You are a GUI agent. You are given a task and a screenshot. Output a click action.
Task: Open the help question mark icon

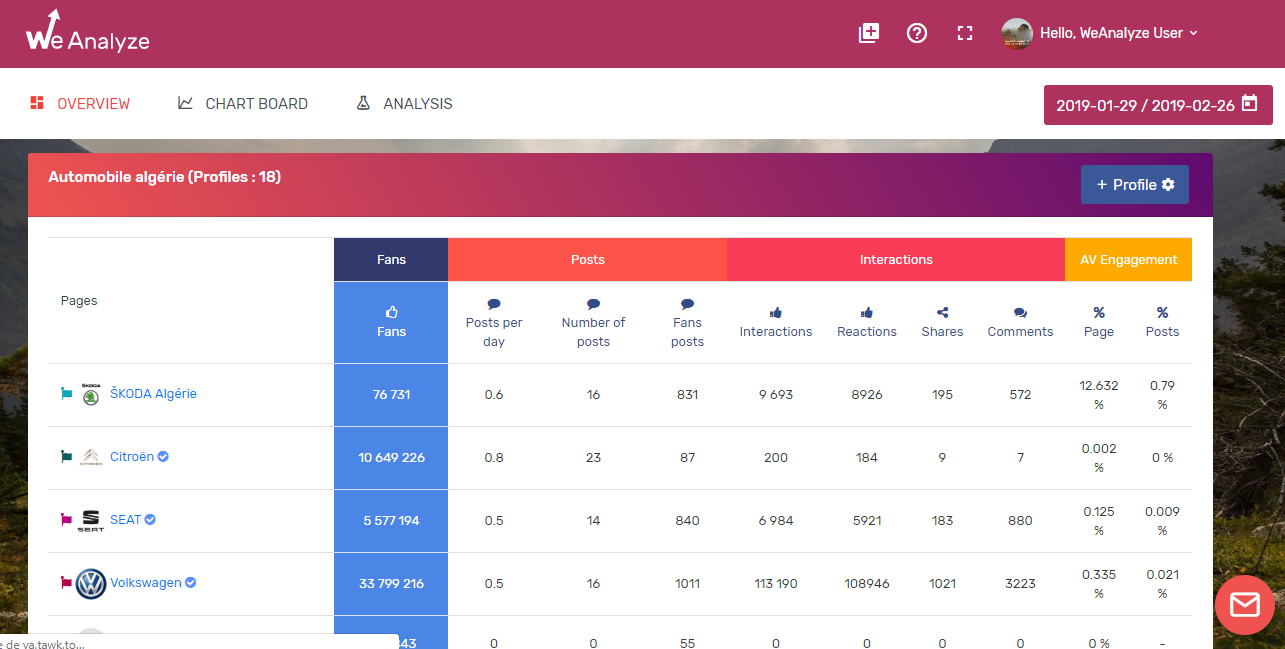tap(917, 33)
